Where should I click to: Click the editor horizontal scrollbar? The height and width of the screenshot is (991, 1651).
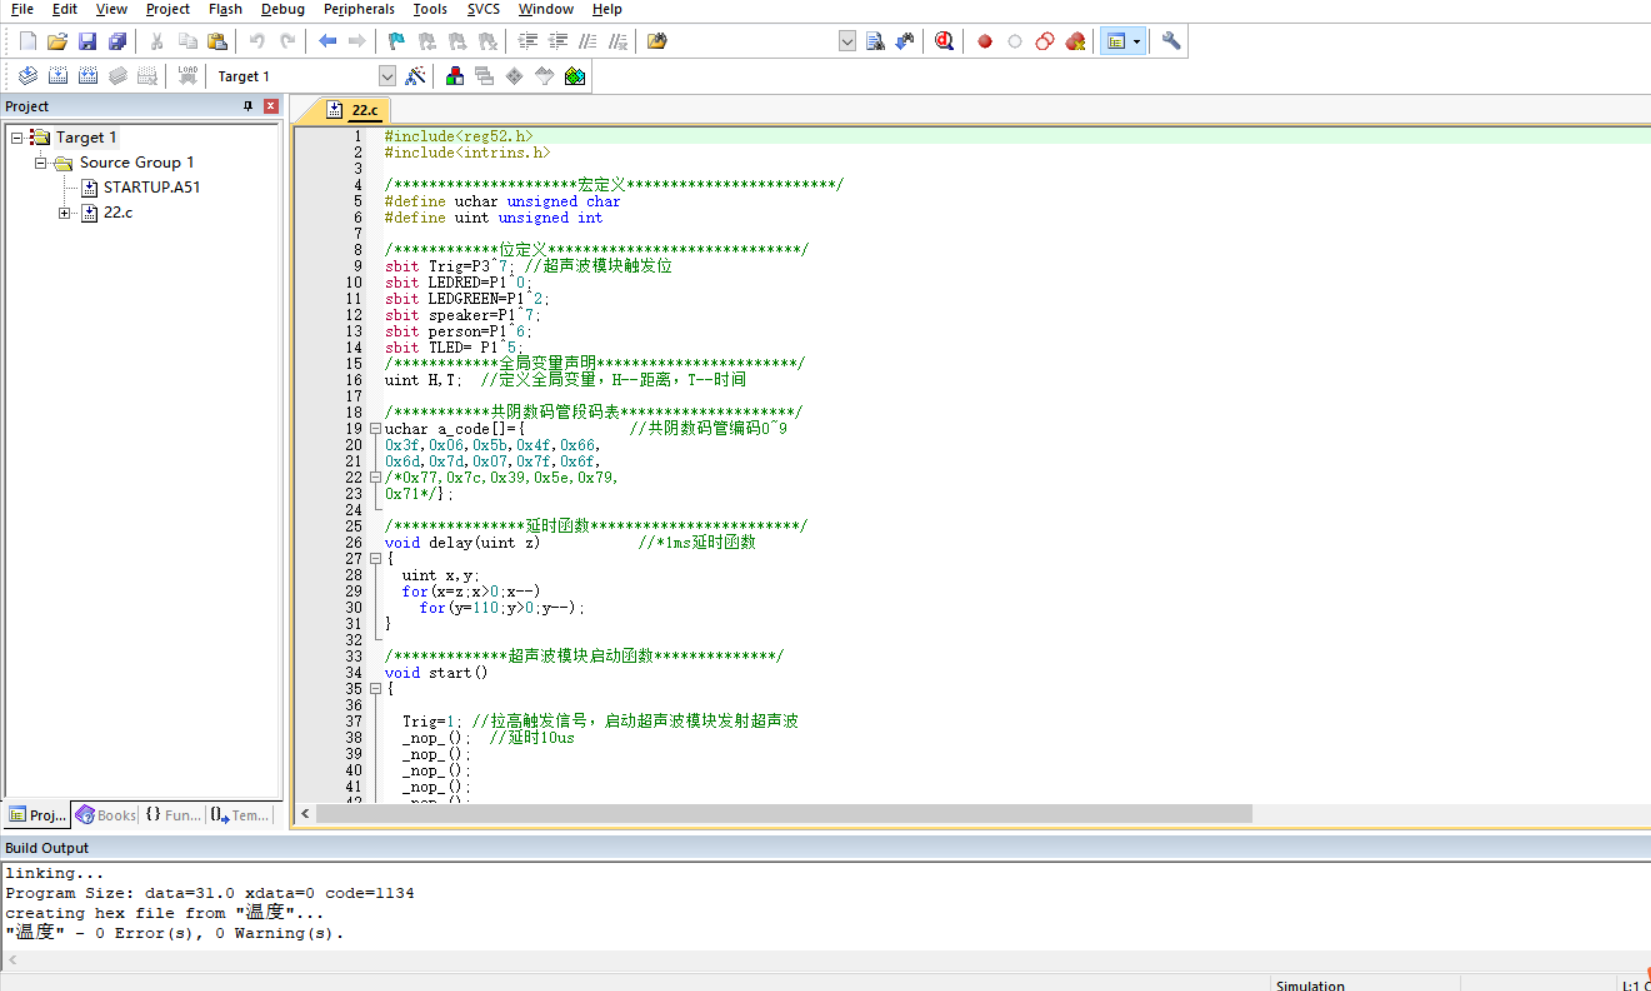[x=783, y=814]
